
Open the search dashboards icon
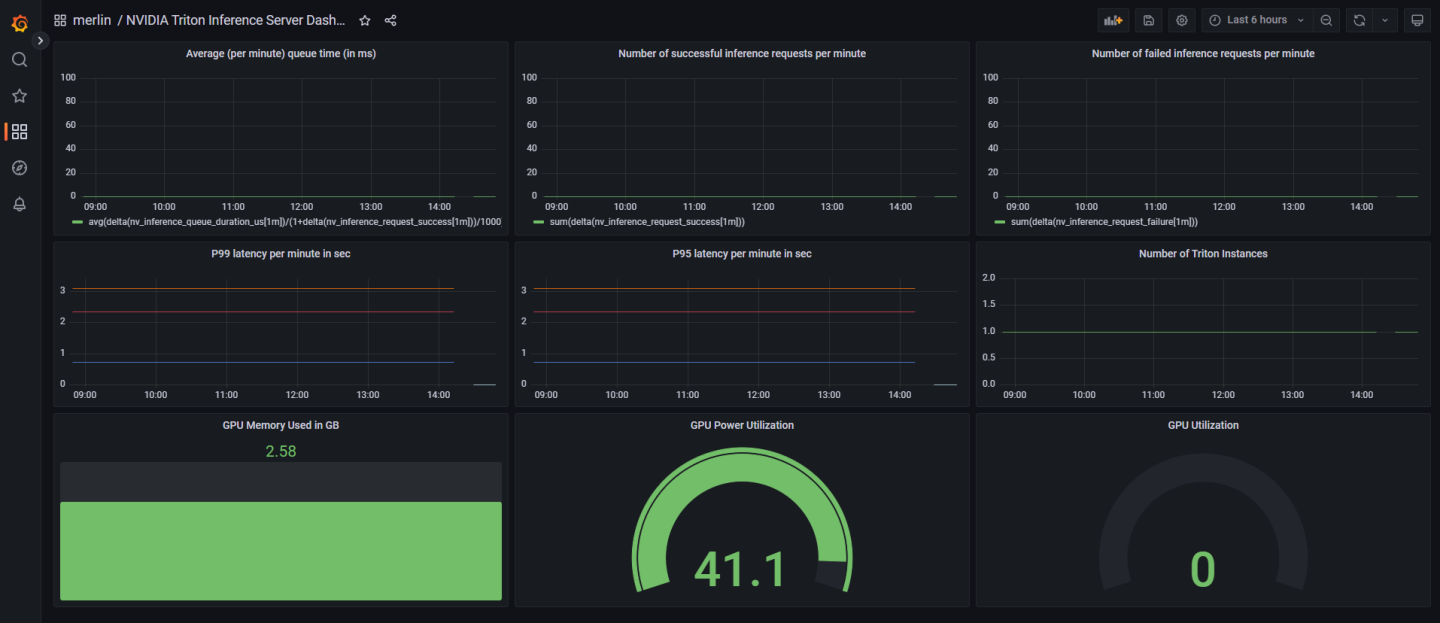[19, 60]
